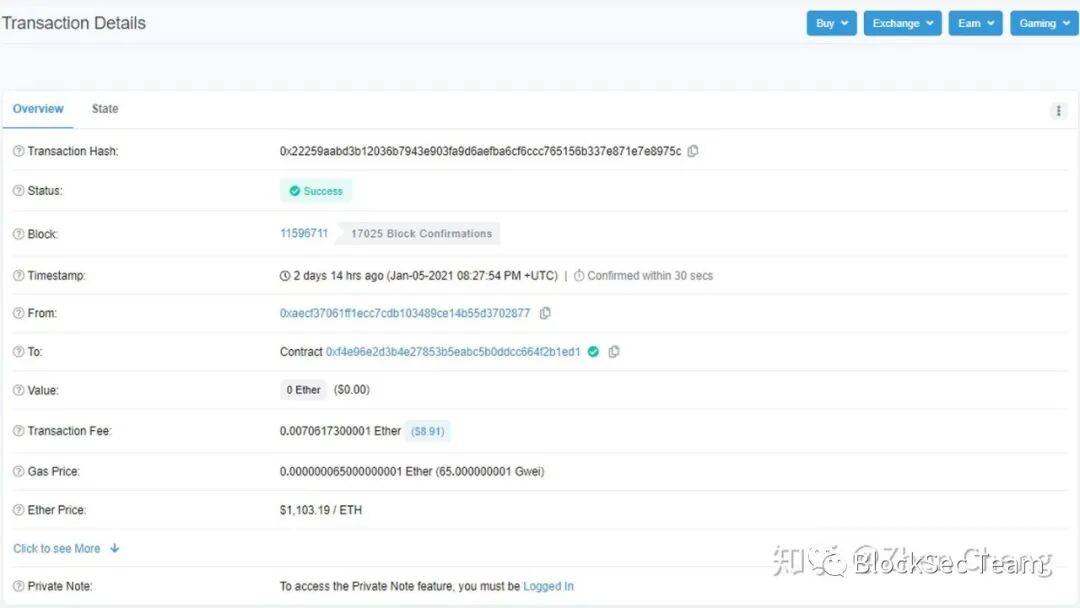This screenshot has width=1080, height=608.
Task: Click help icon beside Value
Action: point(19,390)
